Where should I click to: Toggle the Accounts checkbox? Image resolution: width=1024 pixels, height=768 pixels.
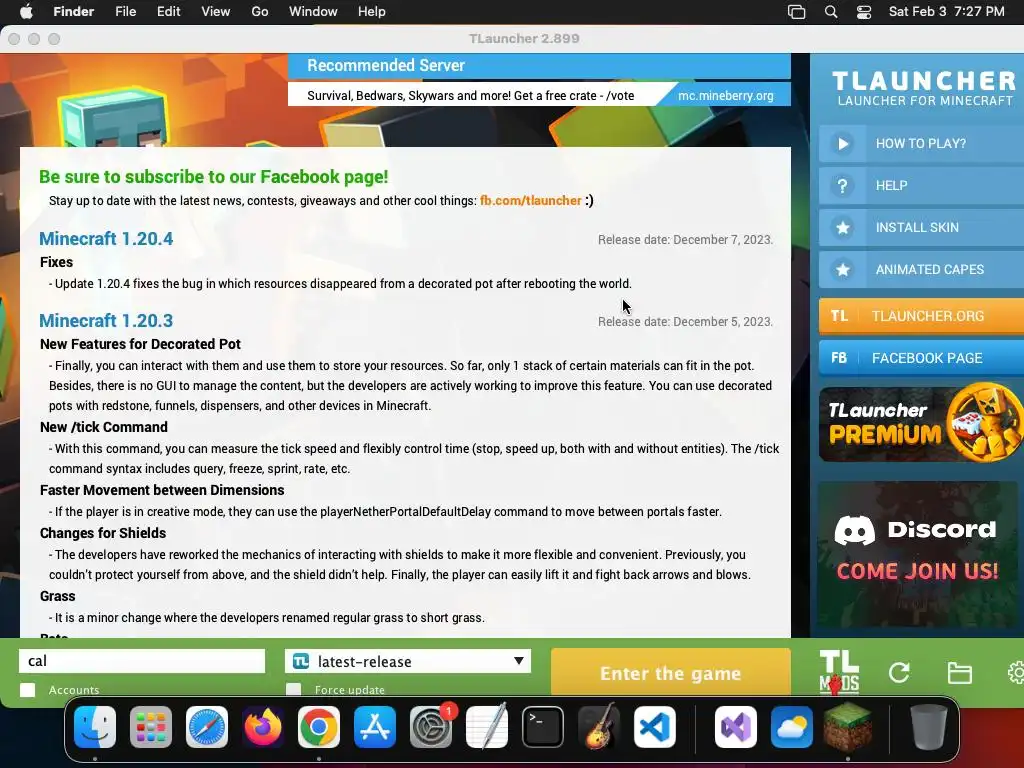click(x=27, y=690)
